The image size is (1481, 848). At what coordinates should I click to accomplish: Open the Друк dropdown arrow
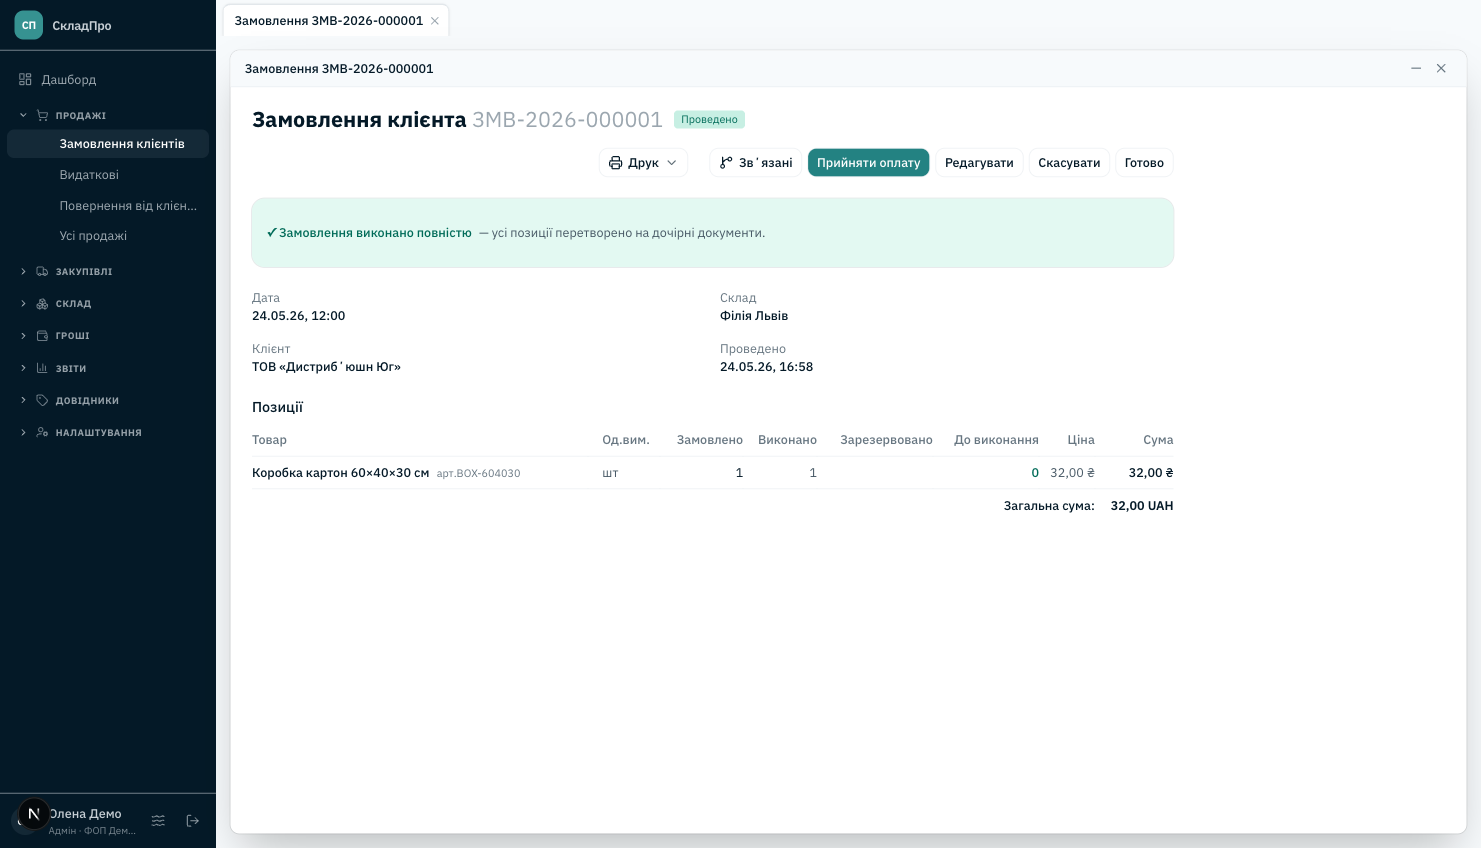(x=672, y=163)
